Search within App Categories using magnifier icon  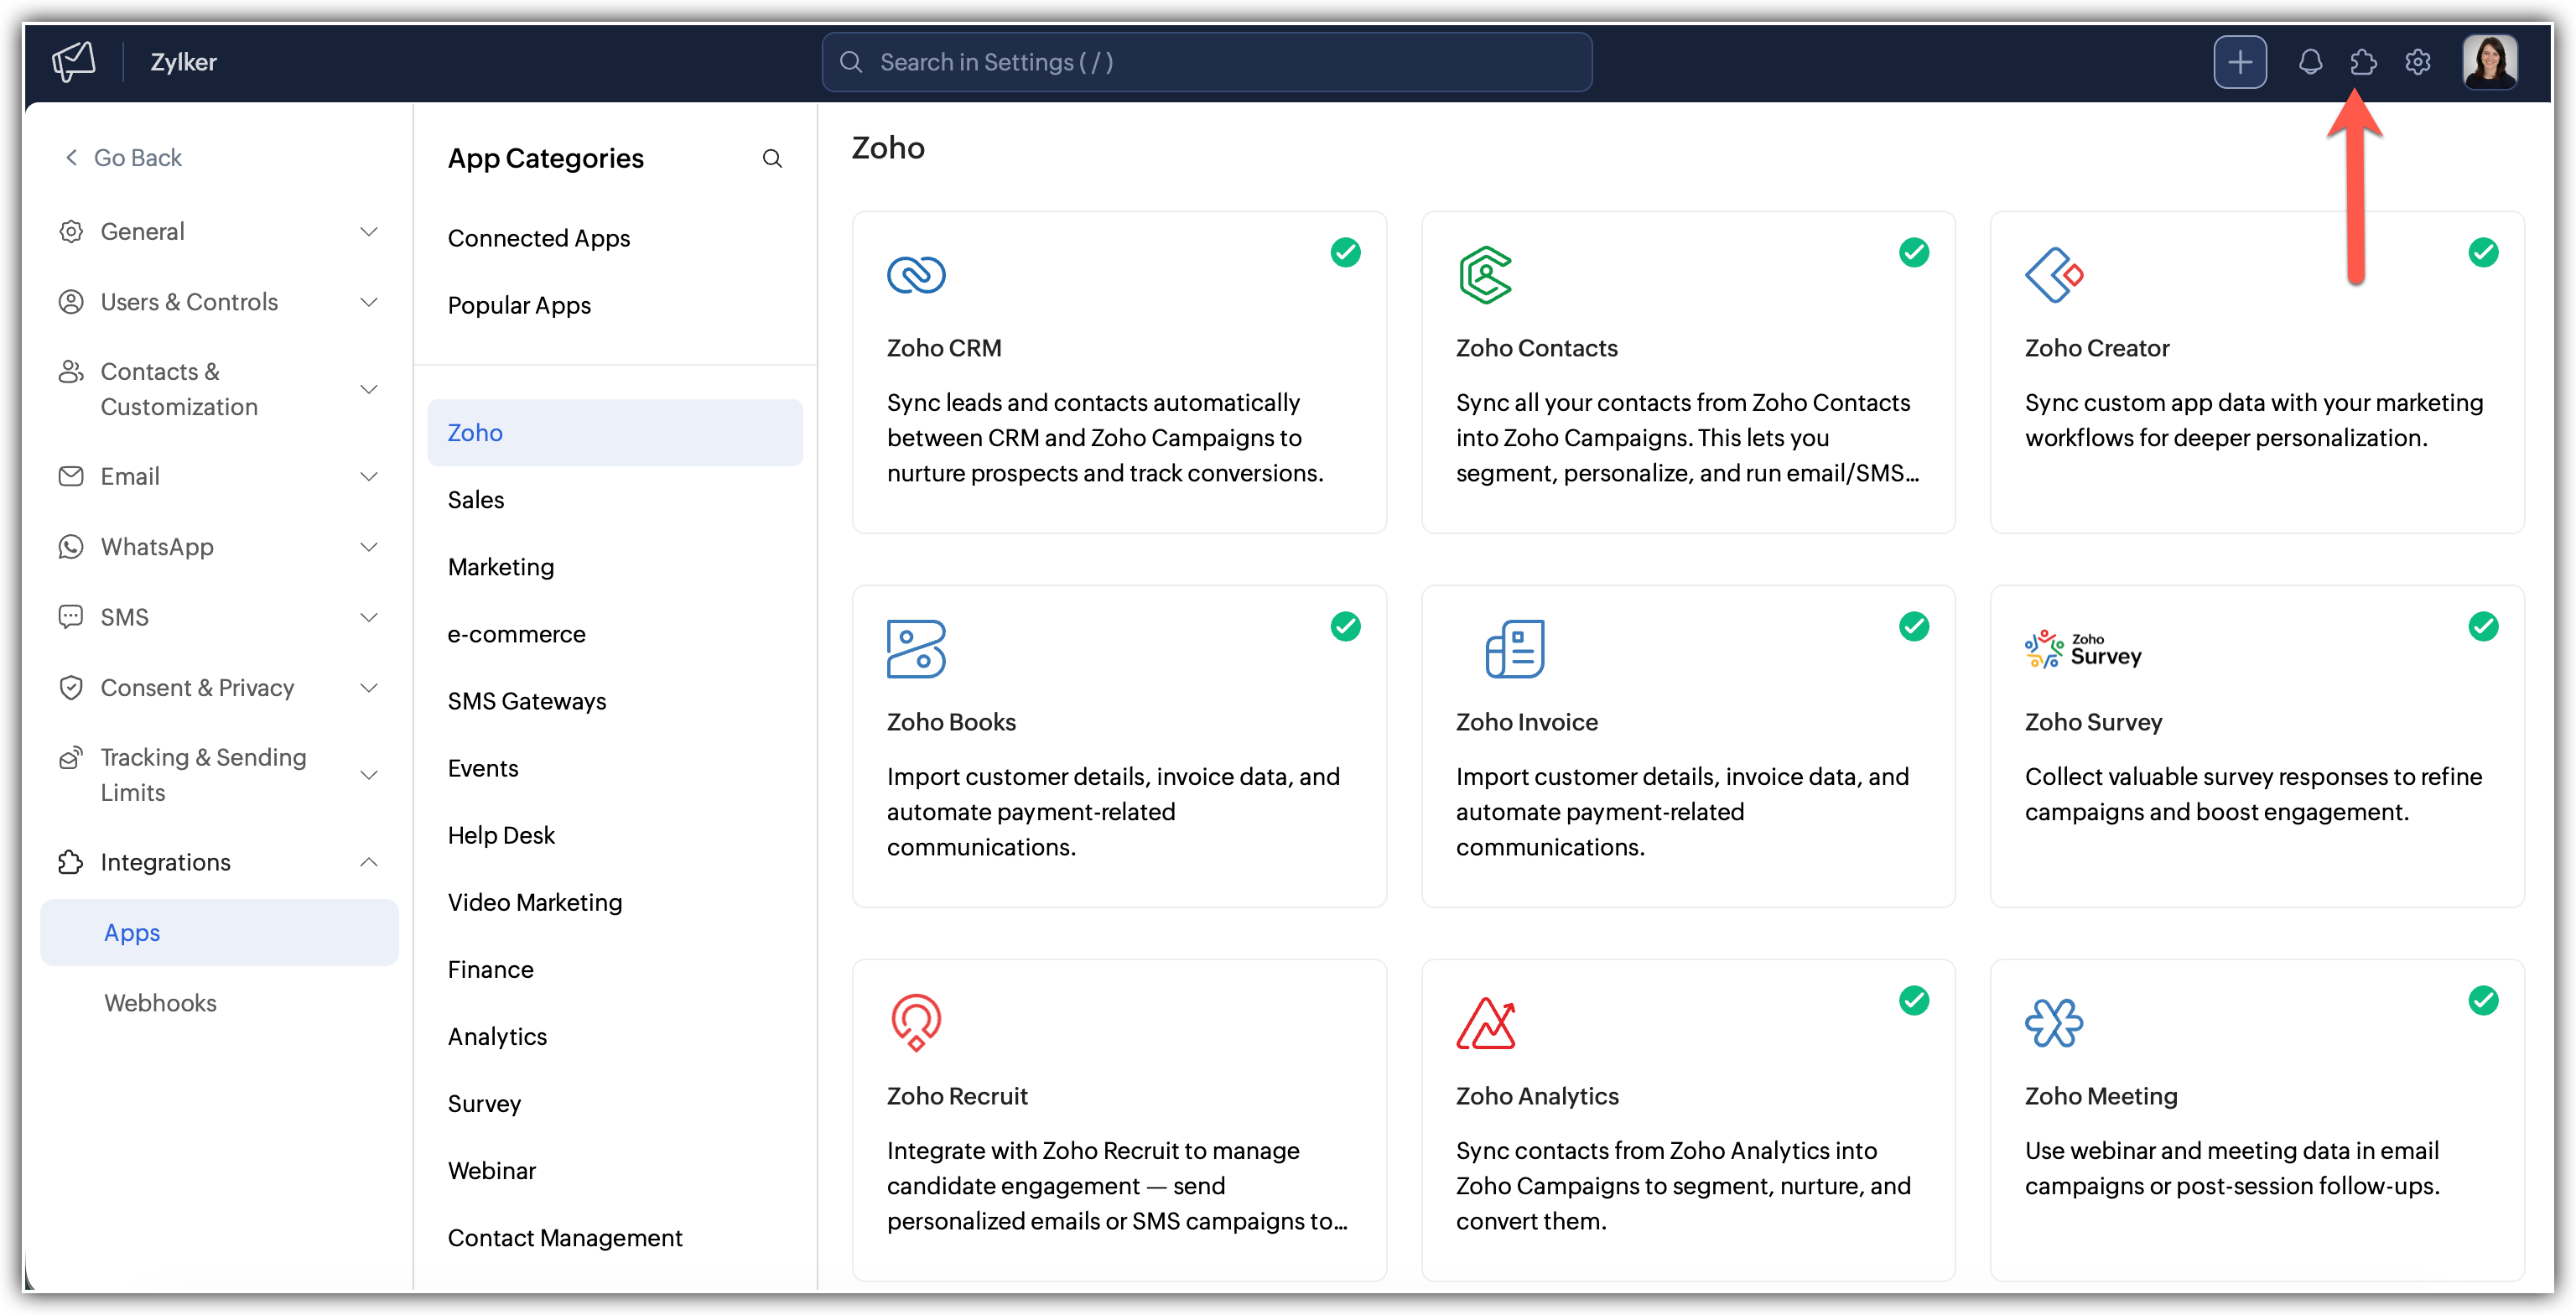pos(772,158)
